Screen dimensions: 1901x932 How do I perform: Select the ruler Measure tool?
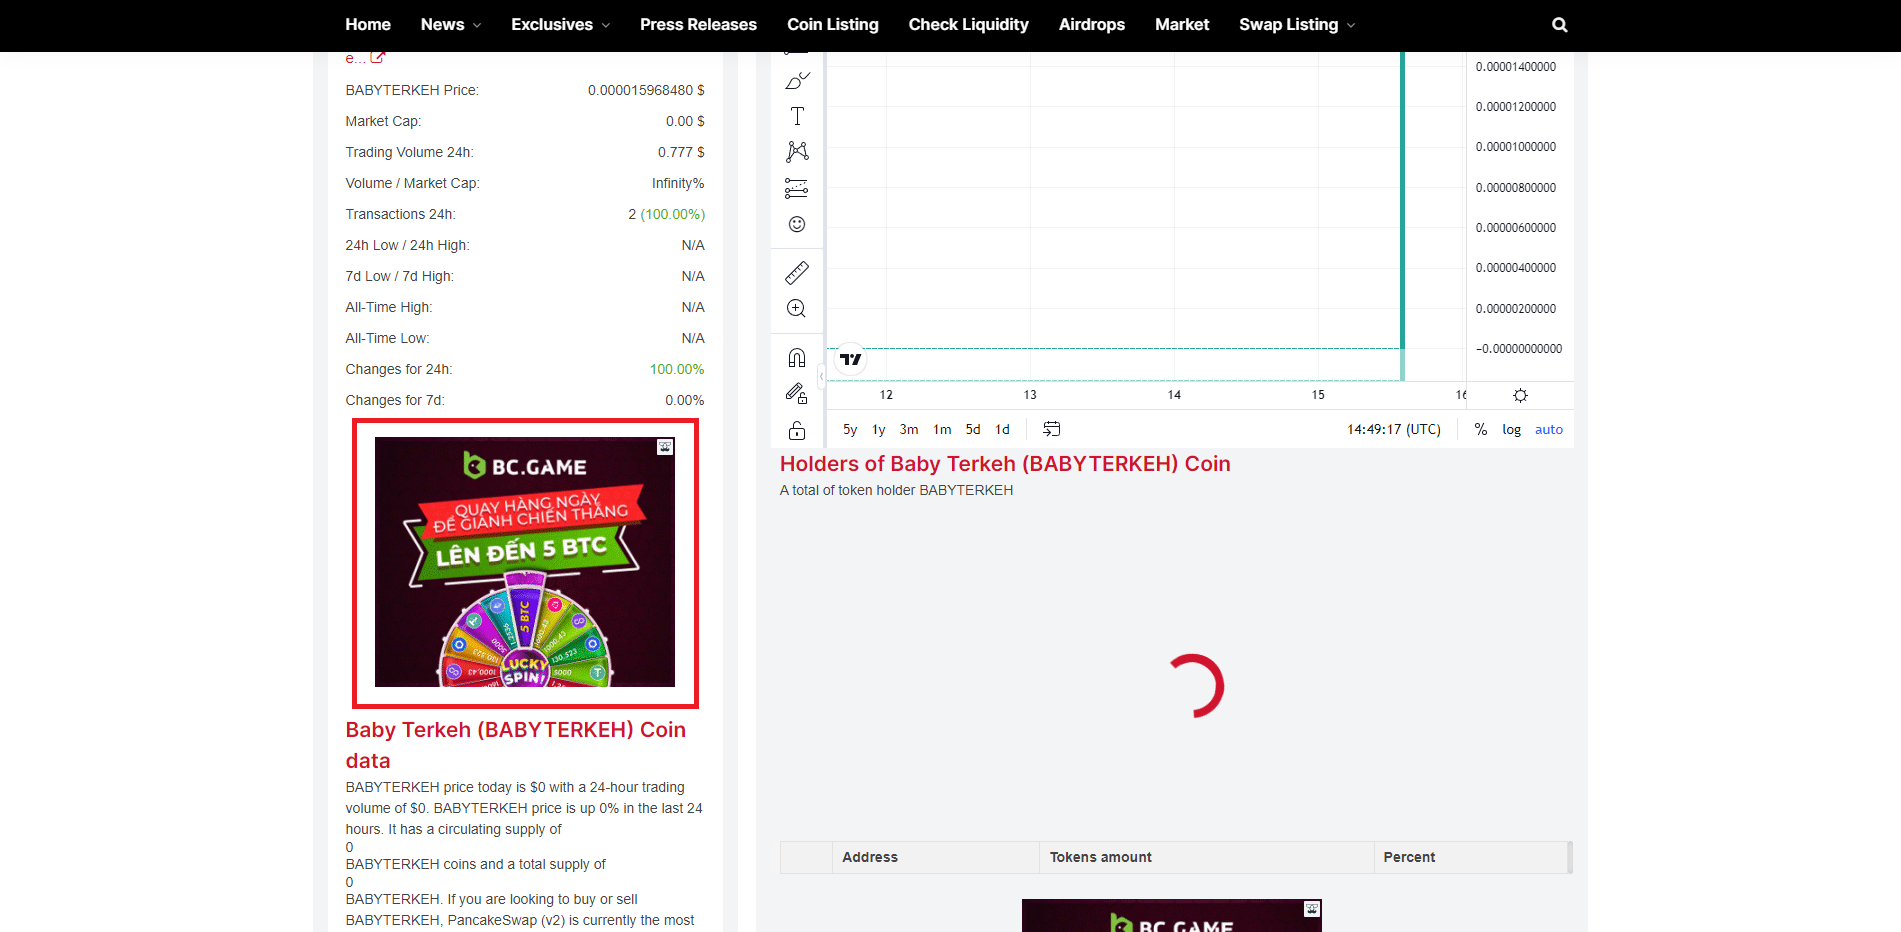[x=797, y=272]
